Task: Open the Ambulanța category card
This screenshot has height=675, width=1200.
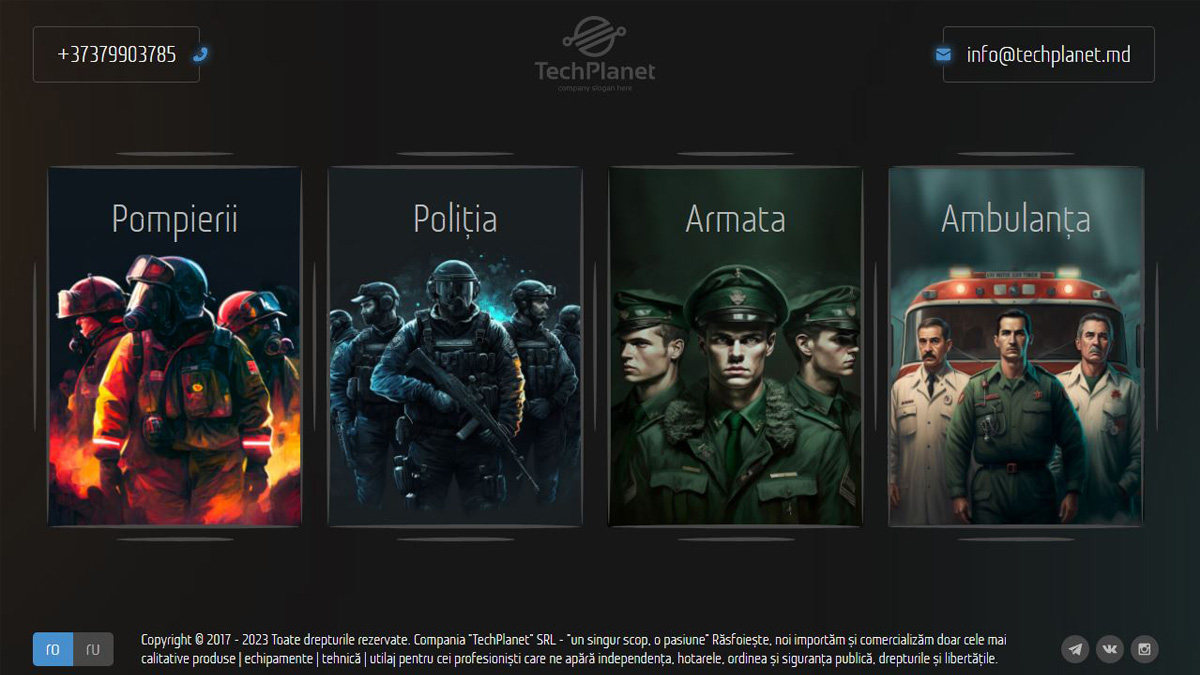Action: click(1016, 346)
